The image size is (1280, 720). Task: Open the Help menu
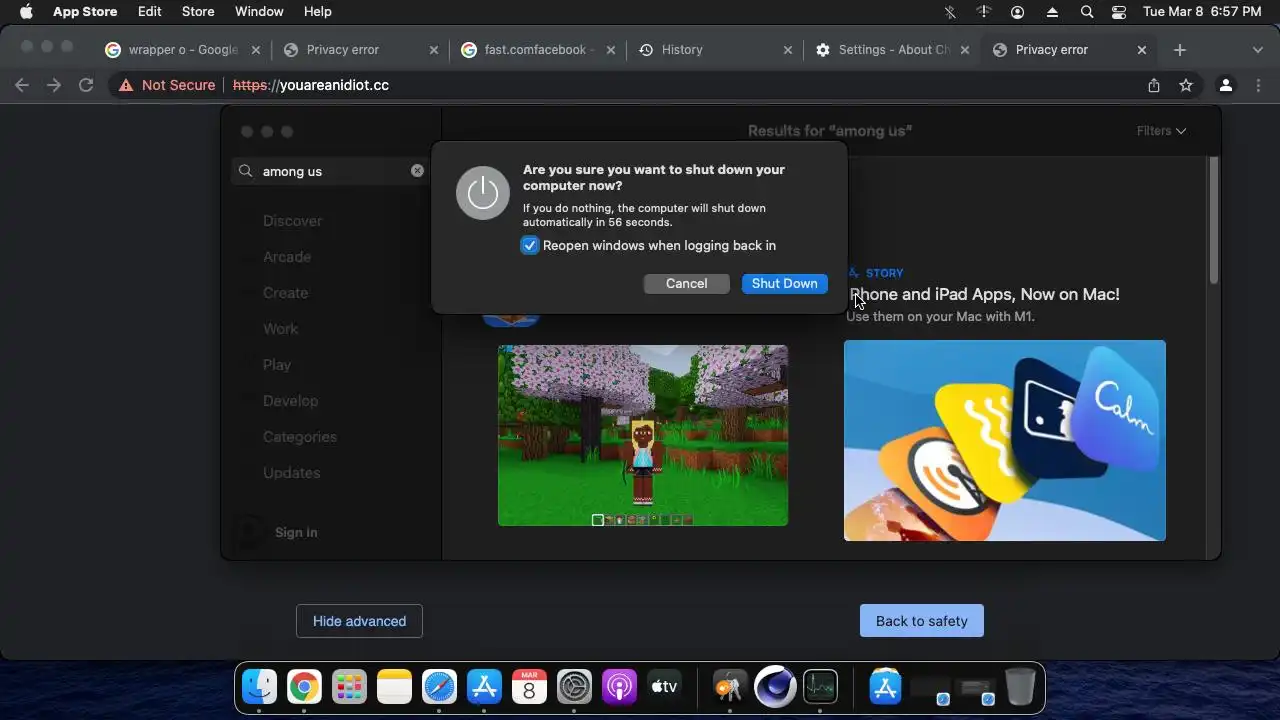pyautogui.click(x=317, y=12)
